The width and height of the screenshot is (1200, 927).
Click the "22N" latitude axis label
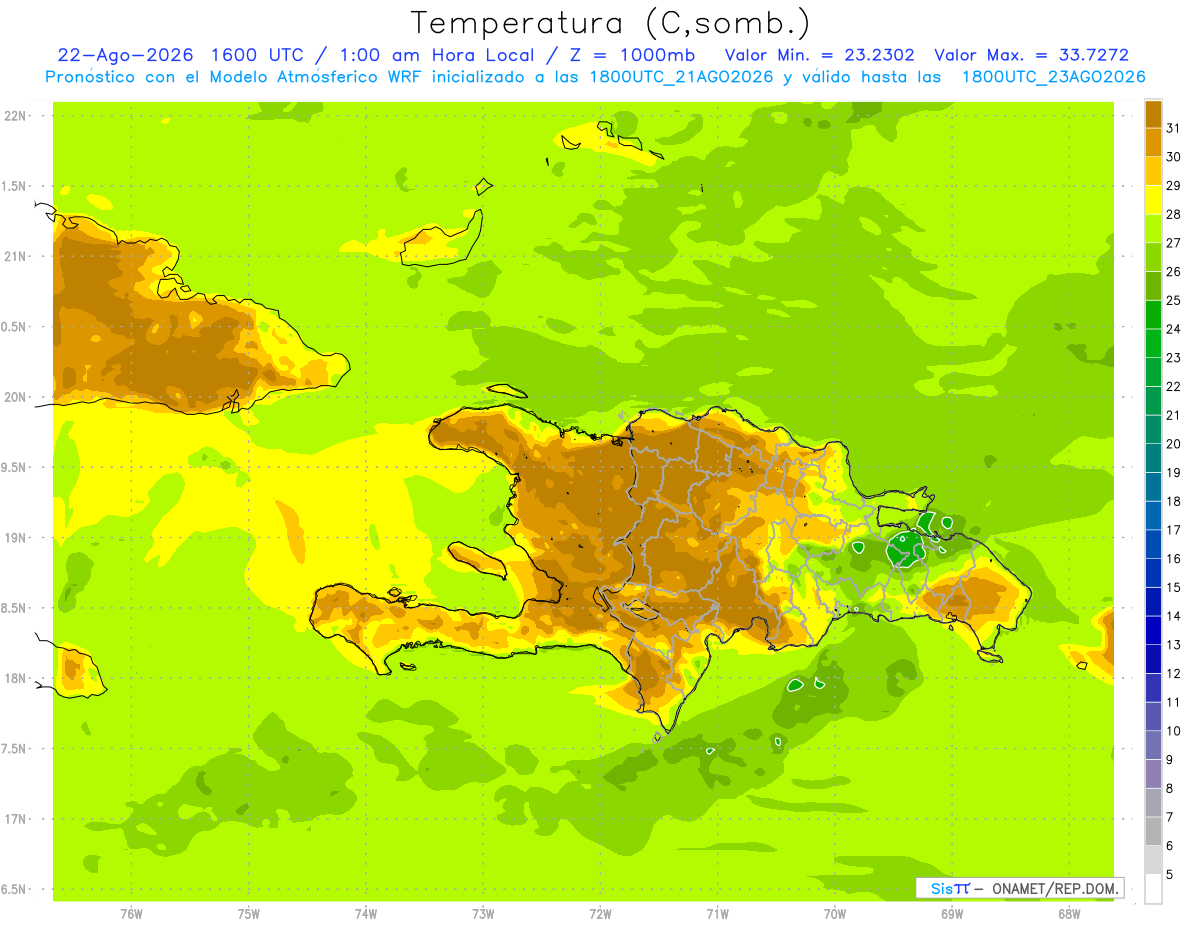[16, 116]
